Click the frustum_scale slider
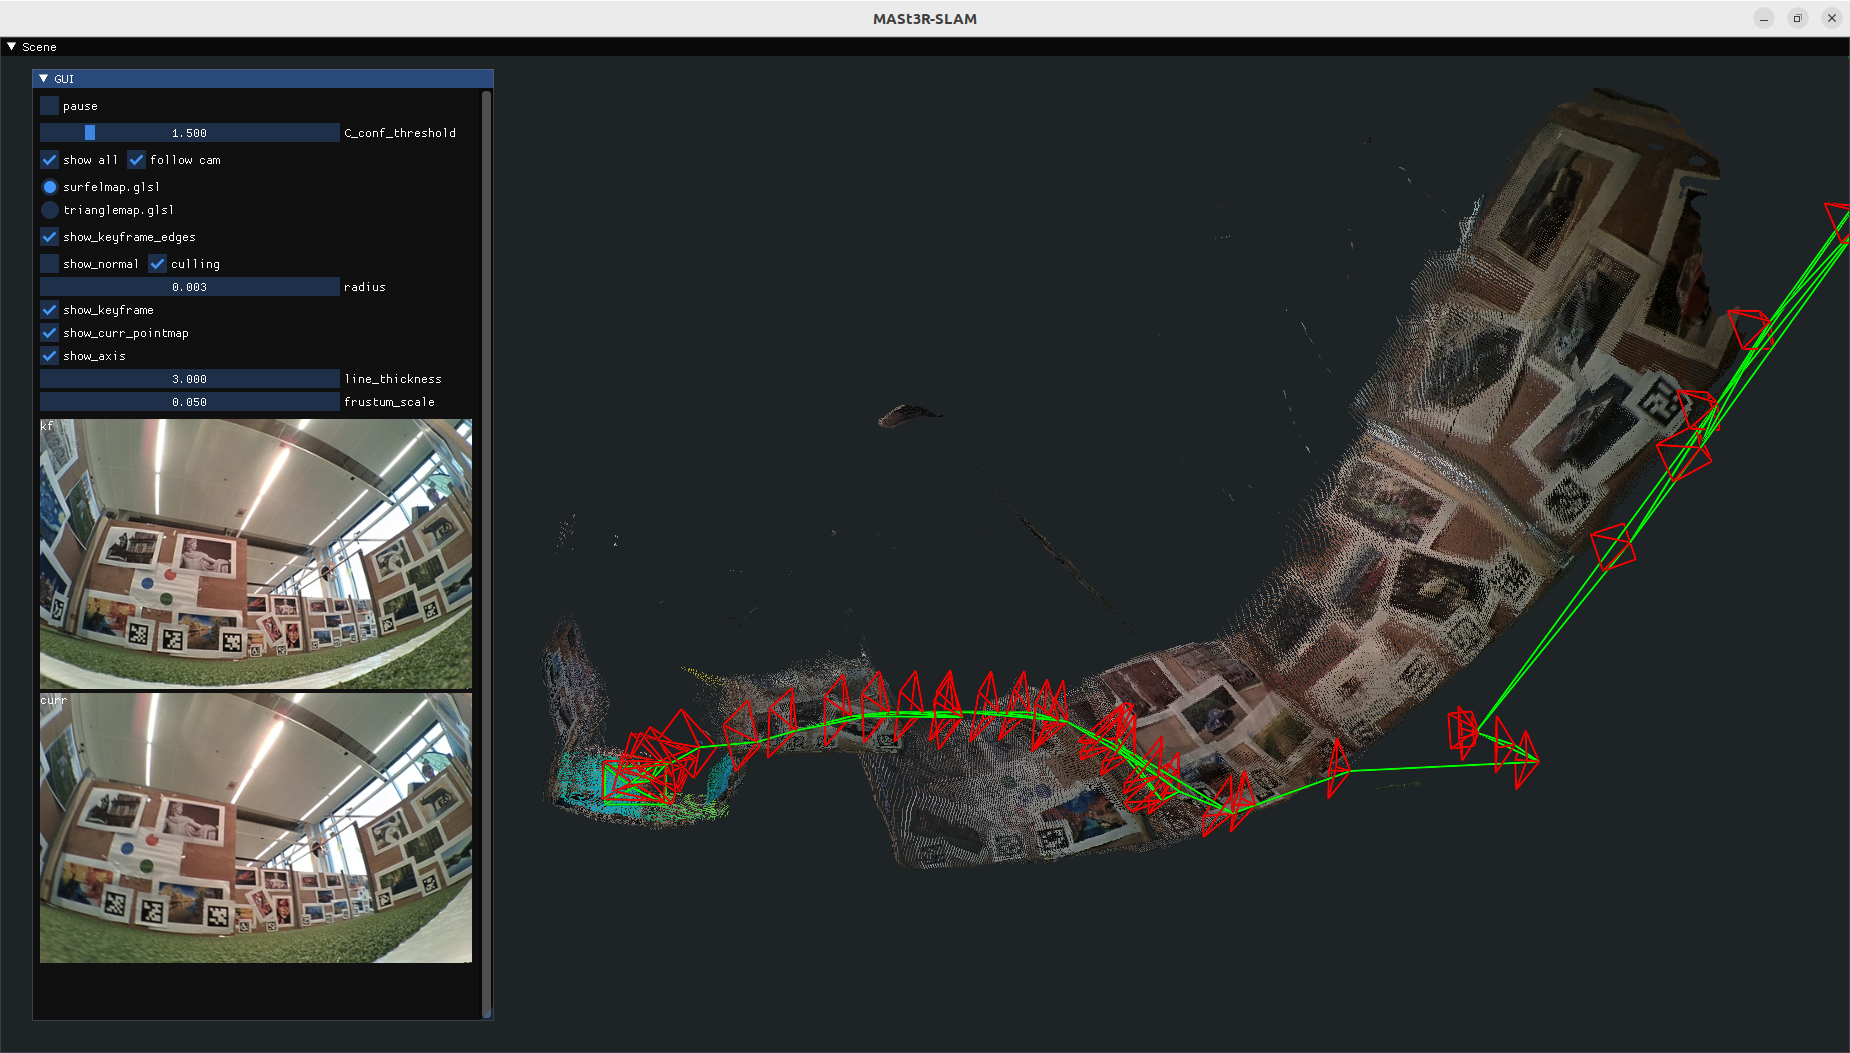The width and height of the screenshot is (1850, 1053). click(189, 402)
